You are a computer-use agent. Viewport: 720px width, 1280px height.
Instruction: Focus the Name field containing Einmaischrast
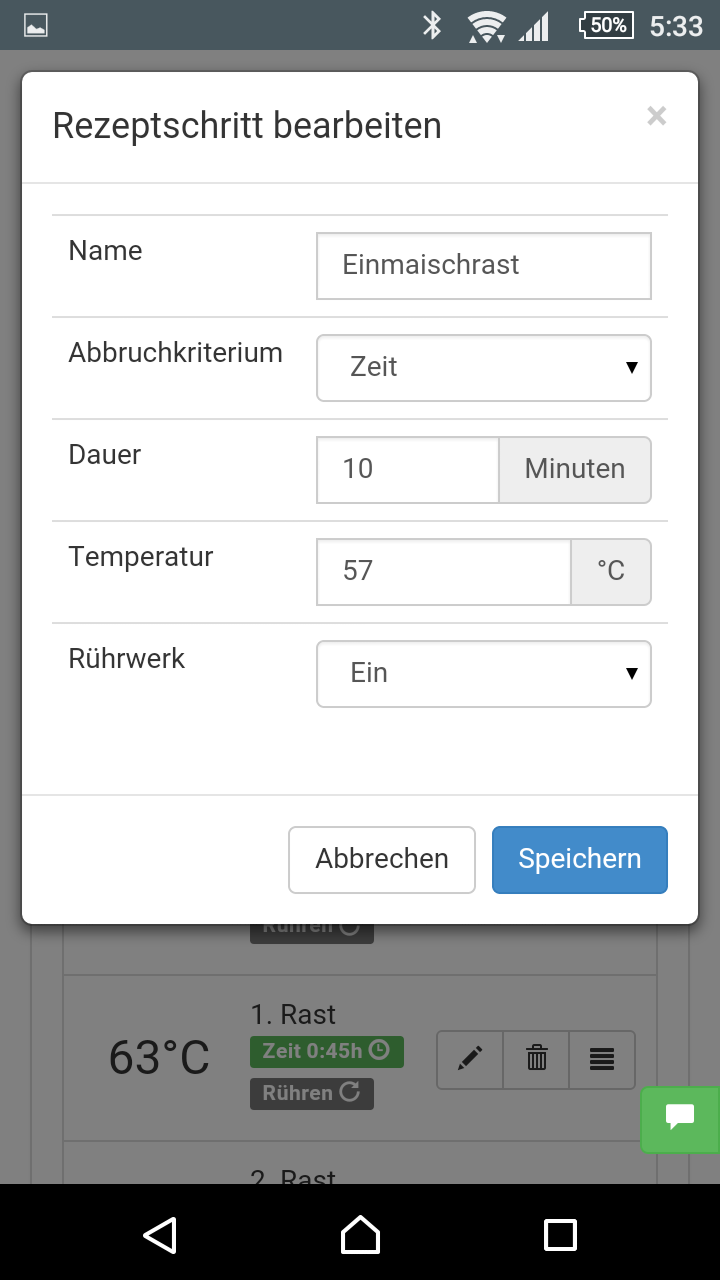click(483, 265)
